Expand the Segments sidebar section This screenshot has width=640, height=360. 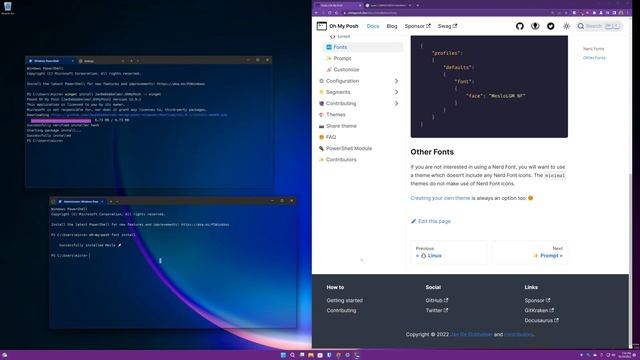359,92
